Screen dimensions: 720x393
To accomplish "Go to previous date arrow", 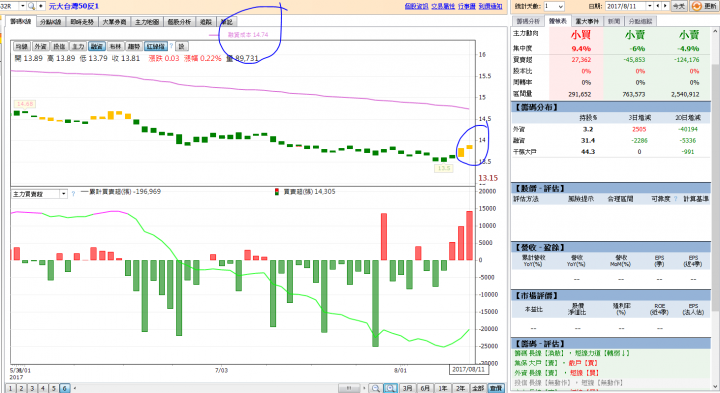I will (658, 6).
